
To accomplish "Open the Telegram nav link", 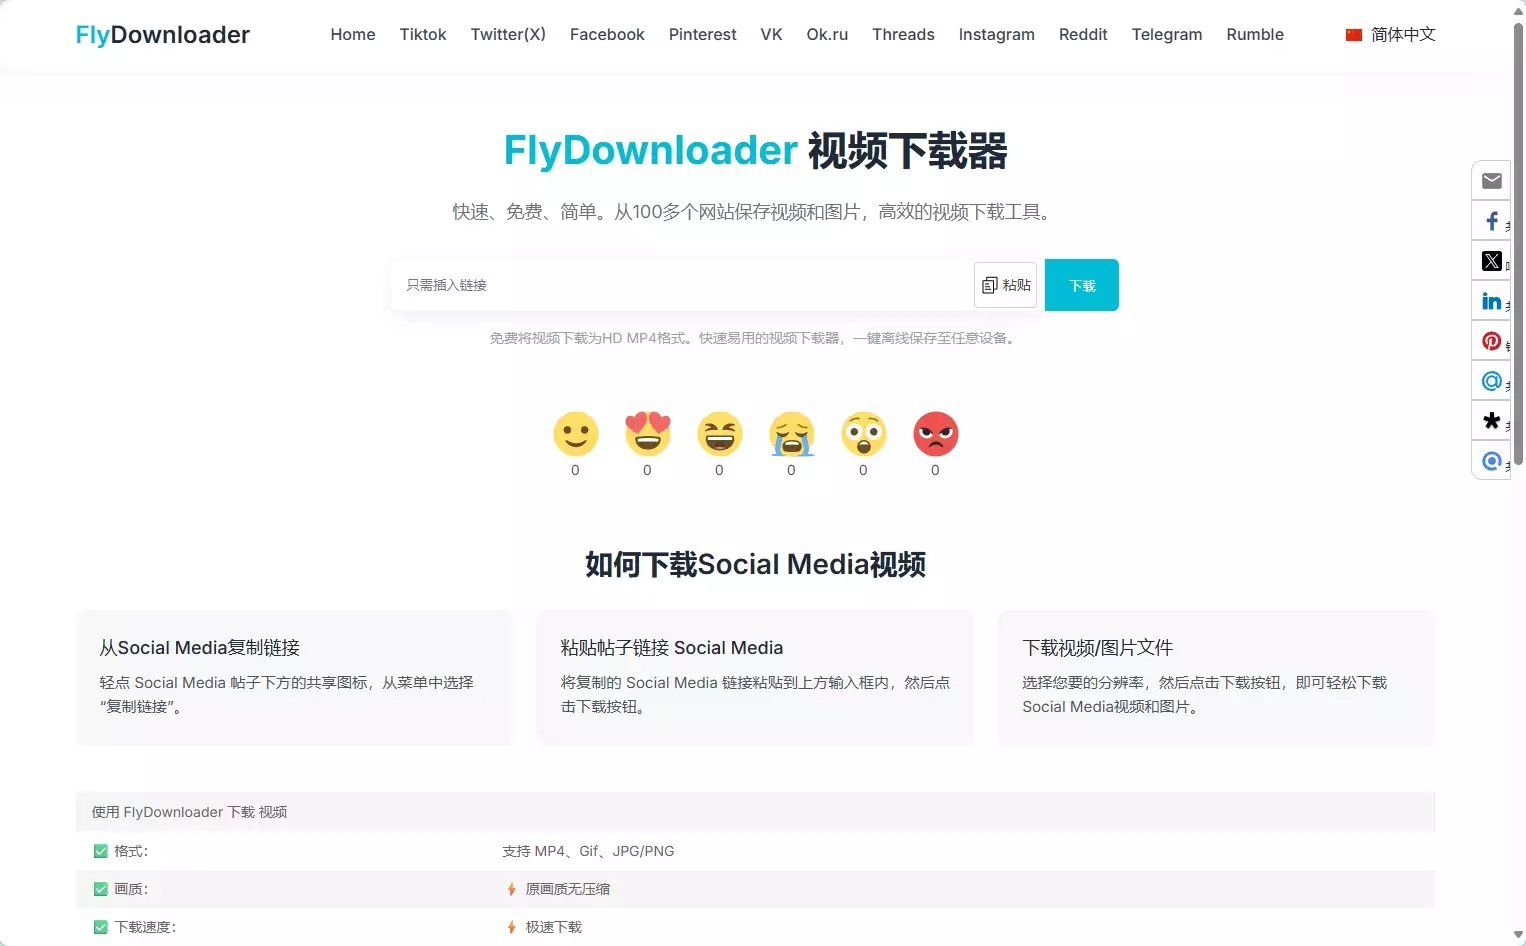I will click(x=1167, y=35).
